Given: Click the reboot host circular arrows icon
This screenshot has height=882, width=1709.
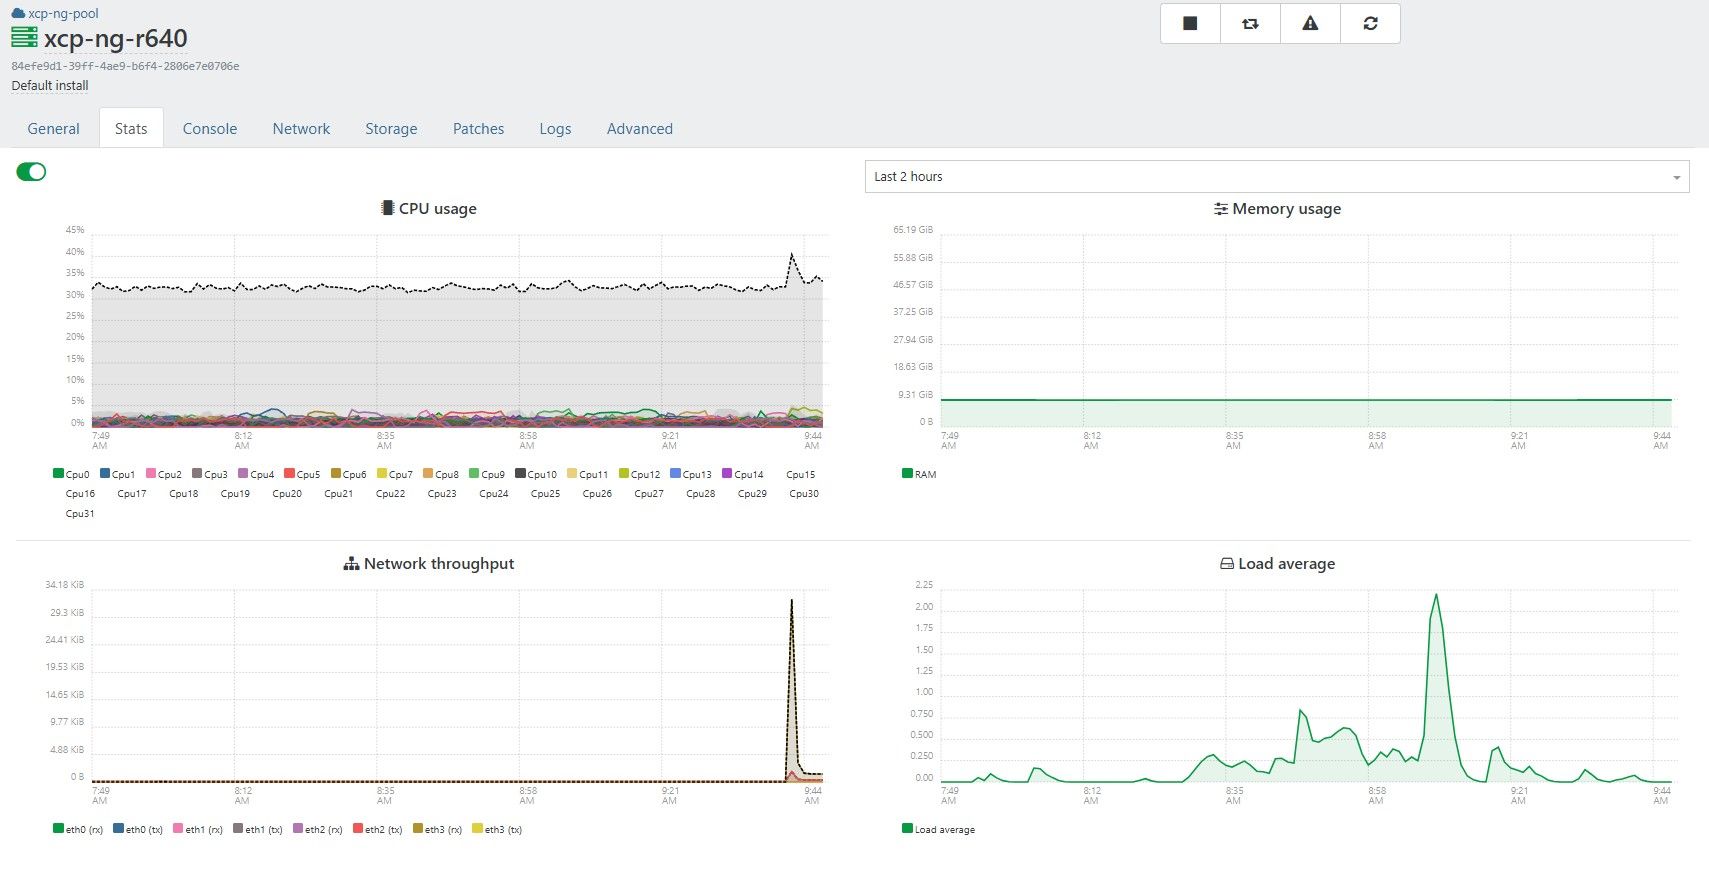Looking at the screenshot, I should point(1370,23).
